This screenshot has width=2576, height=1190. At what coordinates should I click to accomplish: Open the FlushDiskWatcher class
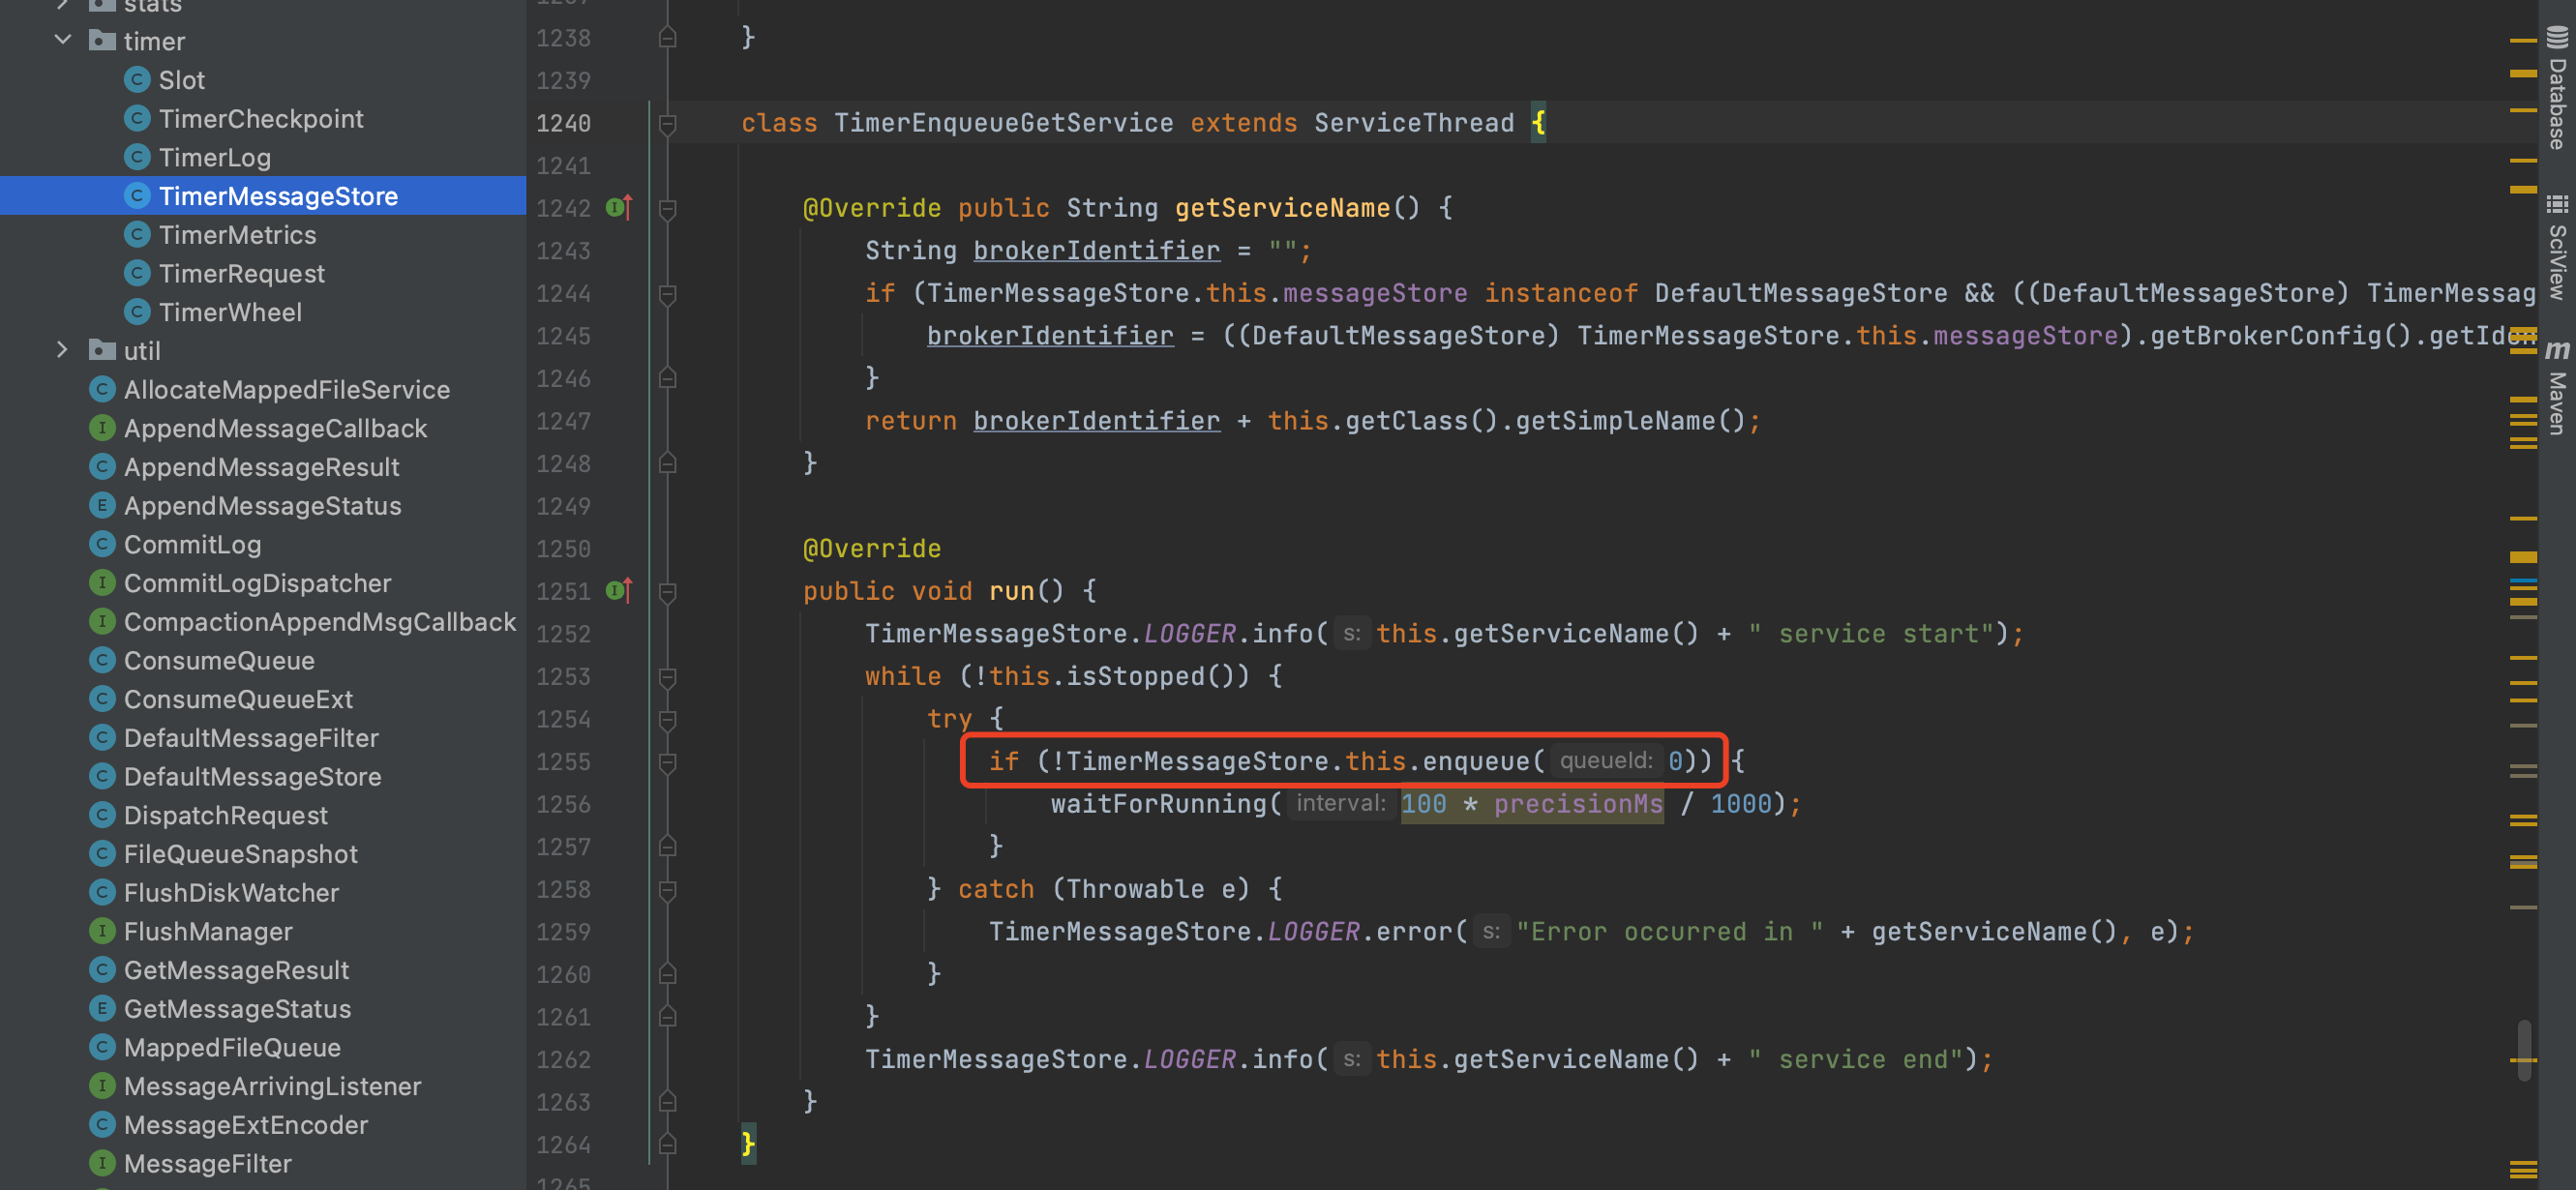click(230, 892)
